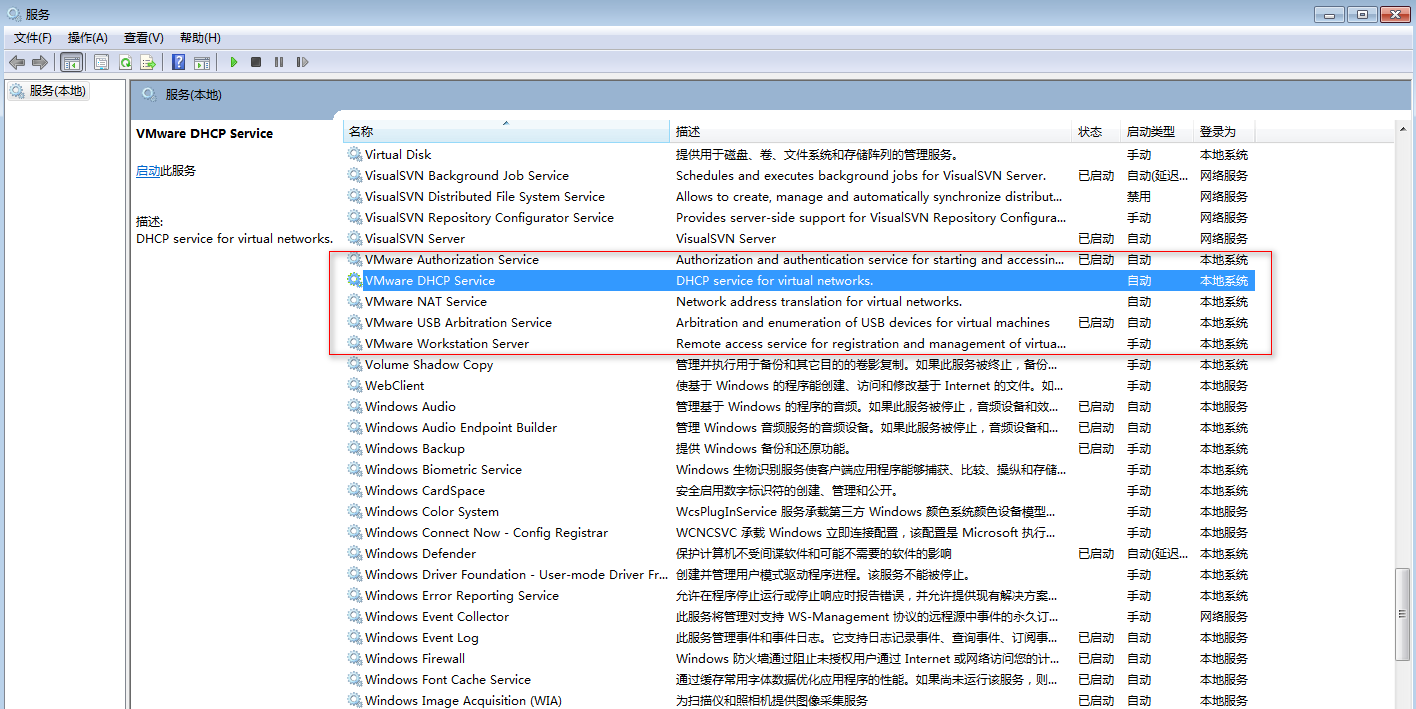The height and width of the screenshot is (709, 1416).
Task: Click the 本地服务 logon cell for WebClient
Action: (1224, 385)
